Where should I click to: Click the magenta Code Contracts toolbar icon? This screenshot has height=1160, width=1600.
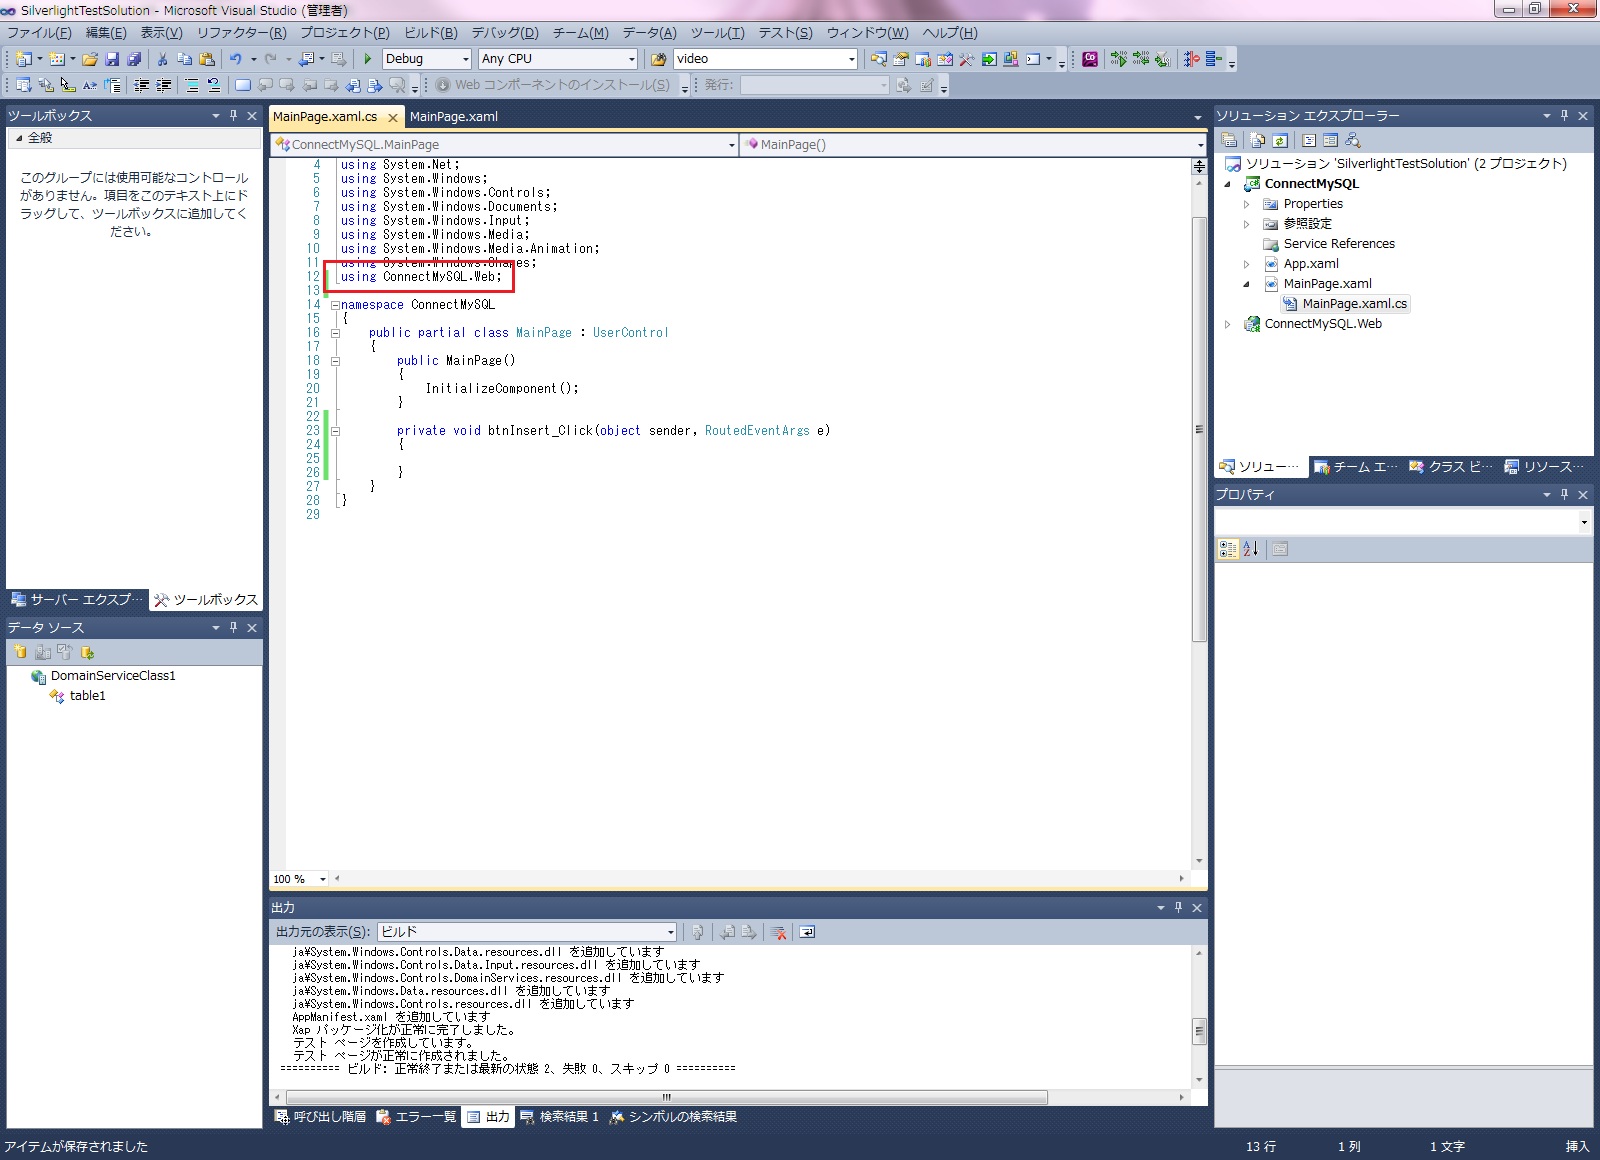tap(1090, 59)
